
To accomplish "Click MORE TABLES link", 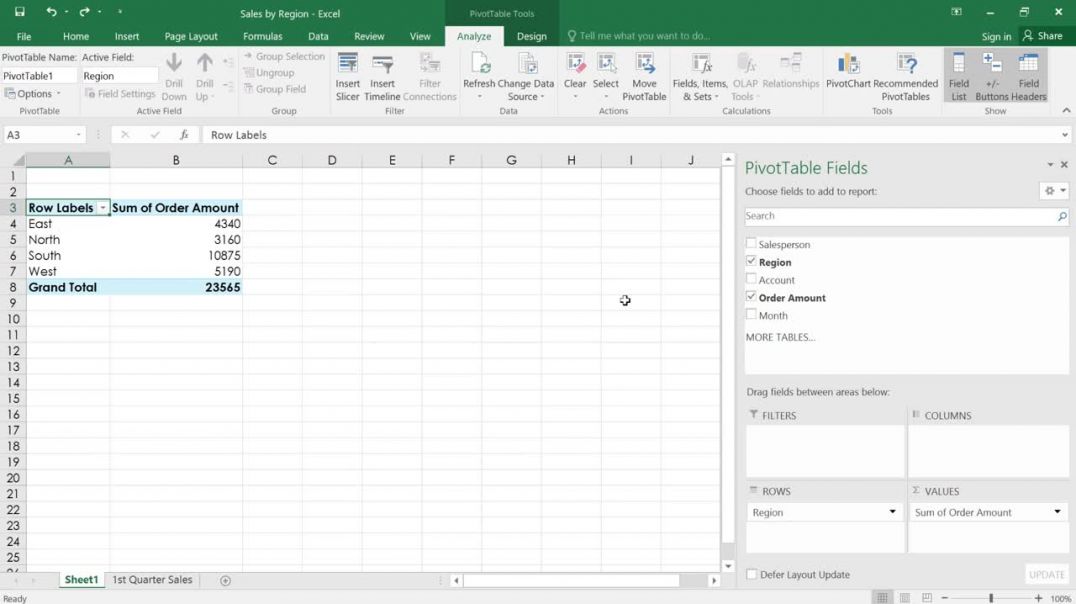I will (x=780, y=337).
